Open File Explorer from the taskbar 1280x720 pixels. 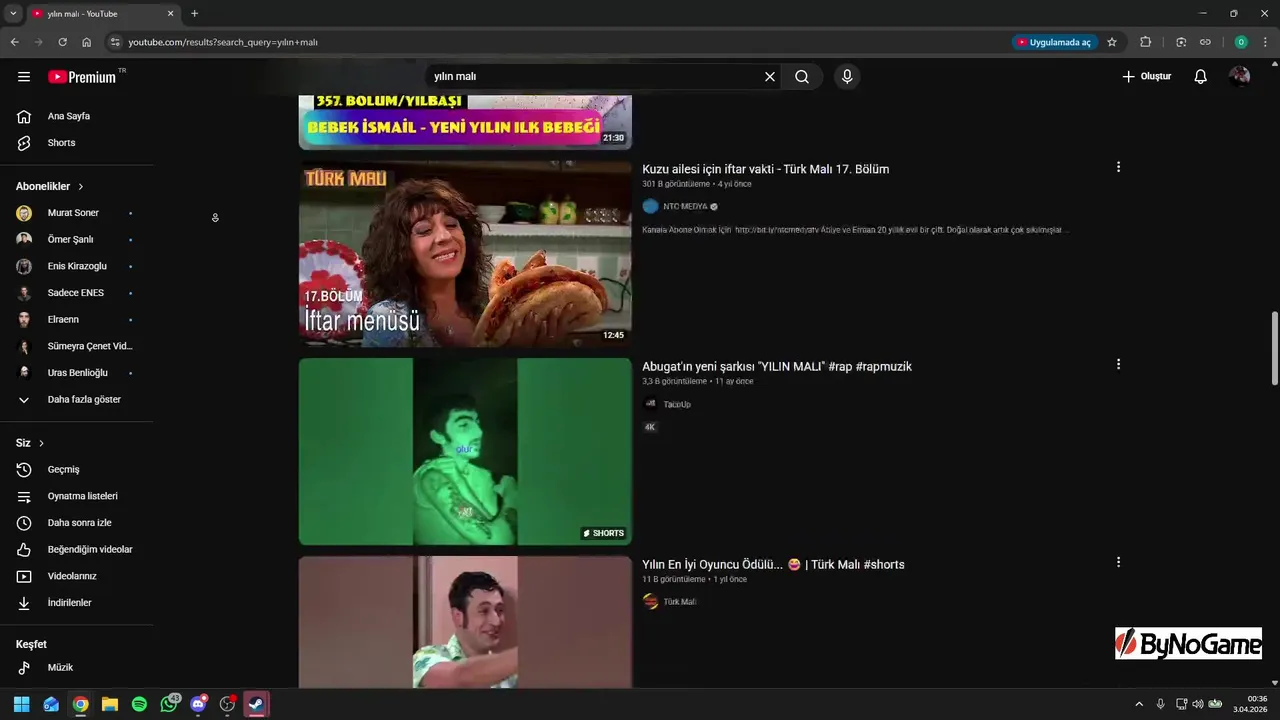click(x=110, y=704)
